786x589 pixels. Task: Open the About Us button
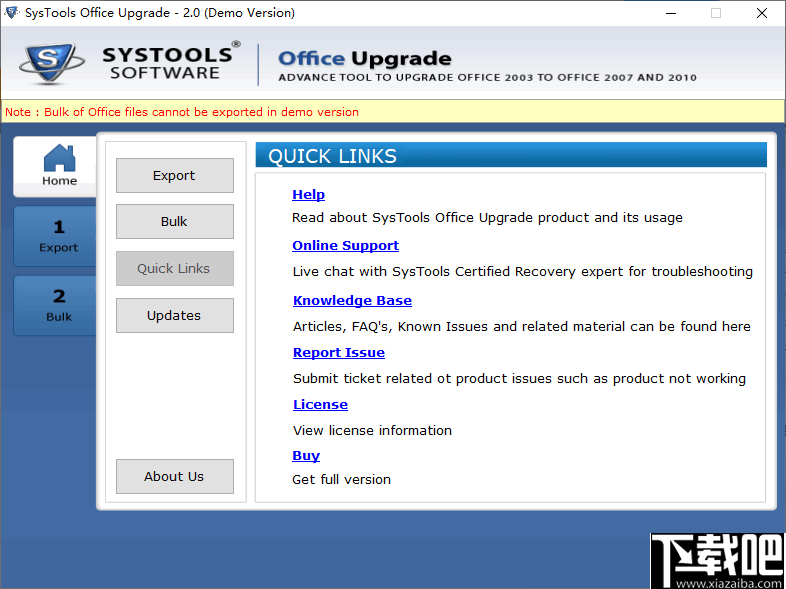[174, 476]
